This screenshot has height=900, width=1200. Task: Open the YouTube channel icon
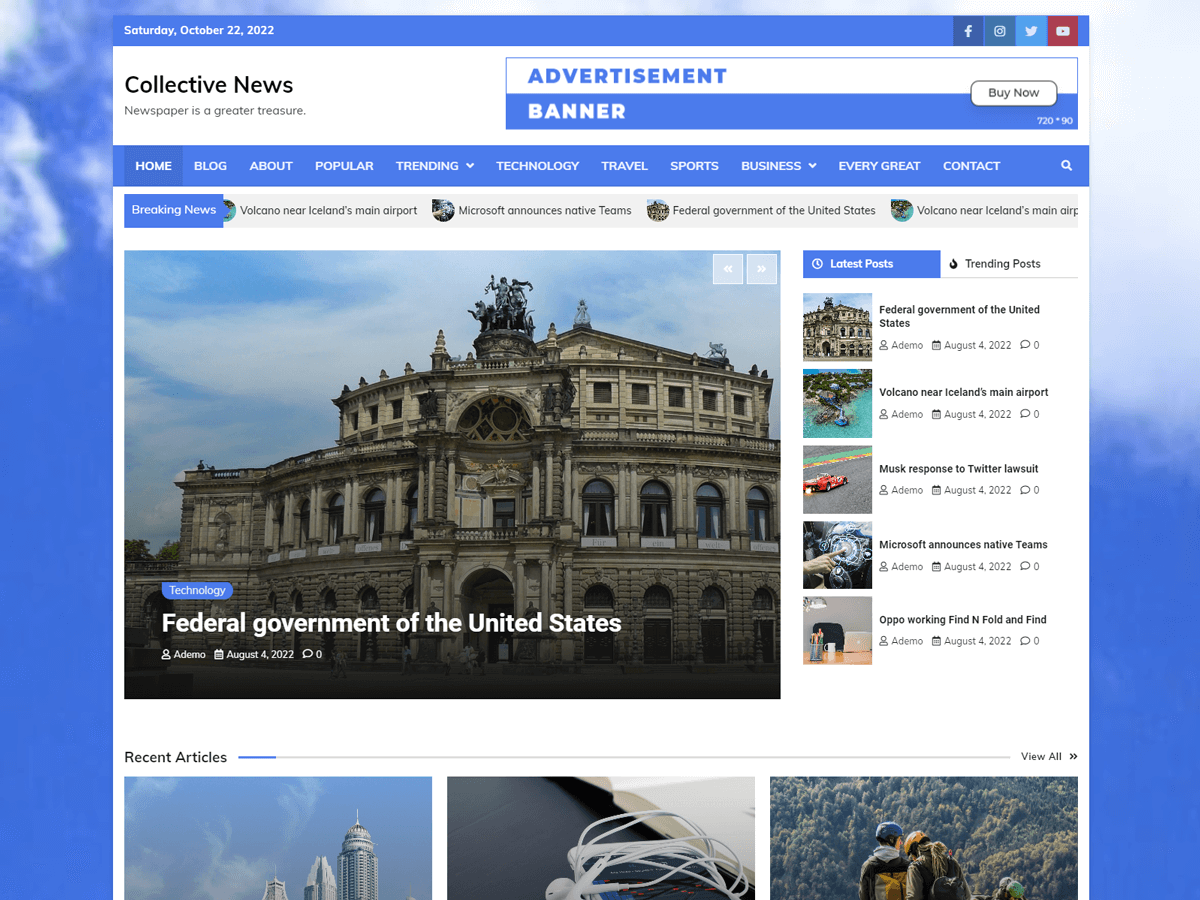[x=1063, y=30]
